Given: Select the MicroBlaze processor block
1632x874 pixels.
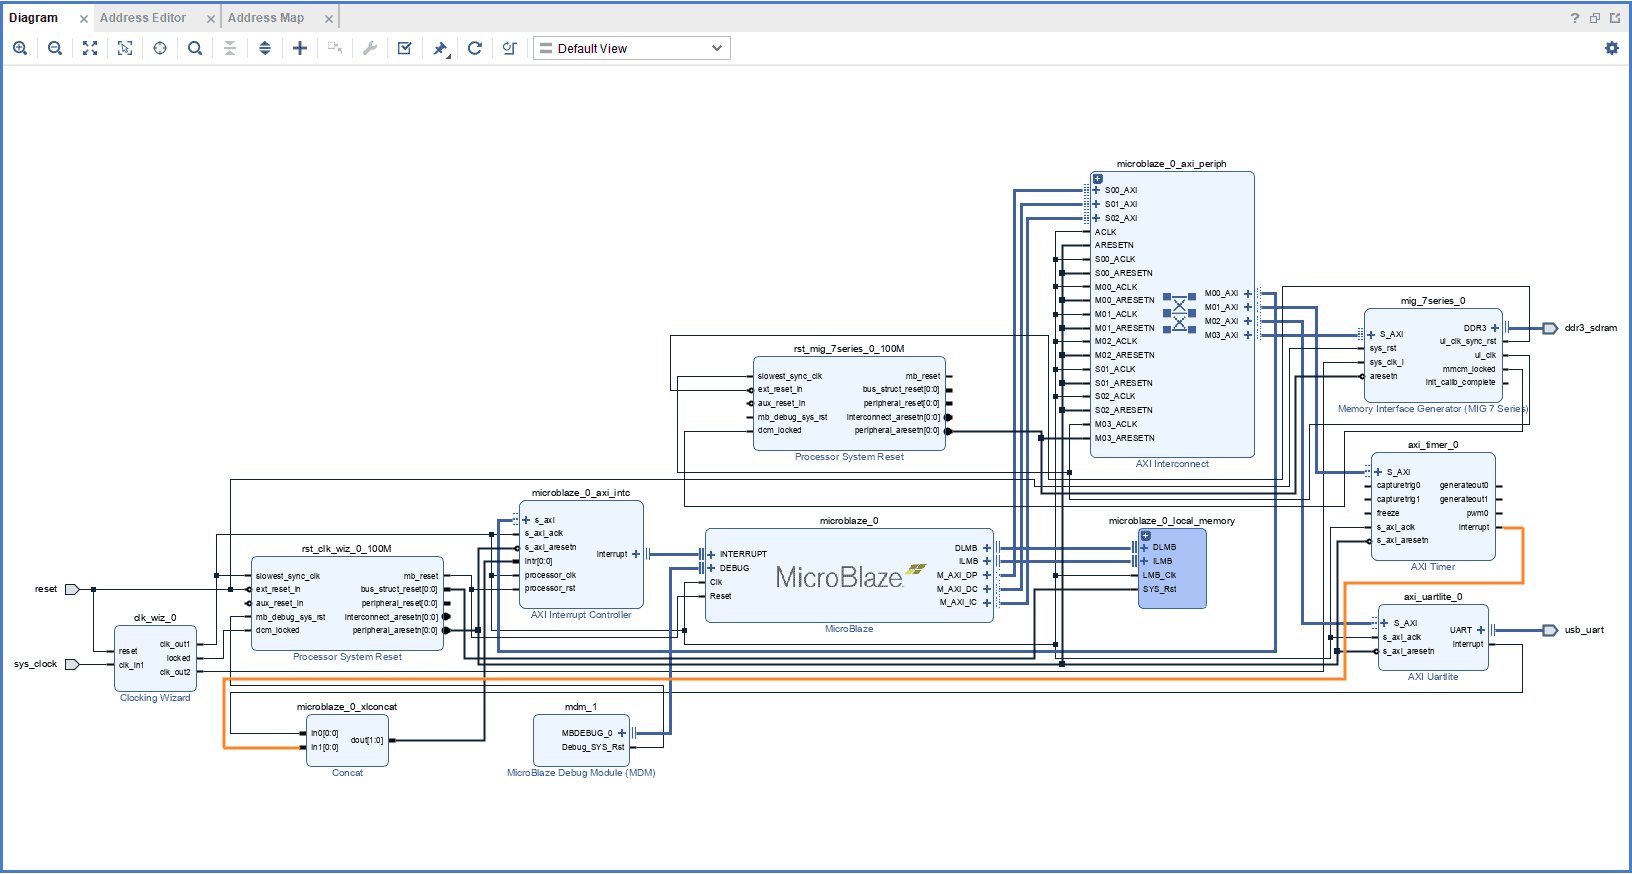Looking at the screenshot, I should pos(838,578).
